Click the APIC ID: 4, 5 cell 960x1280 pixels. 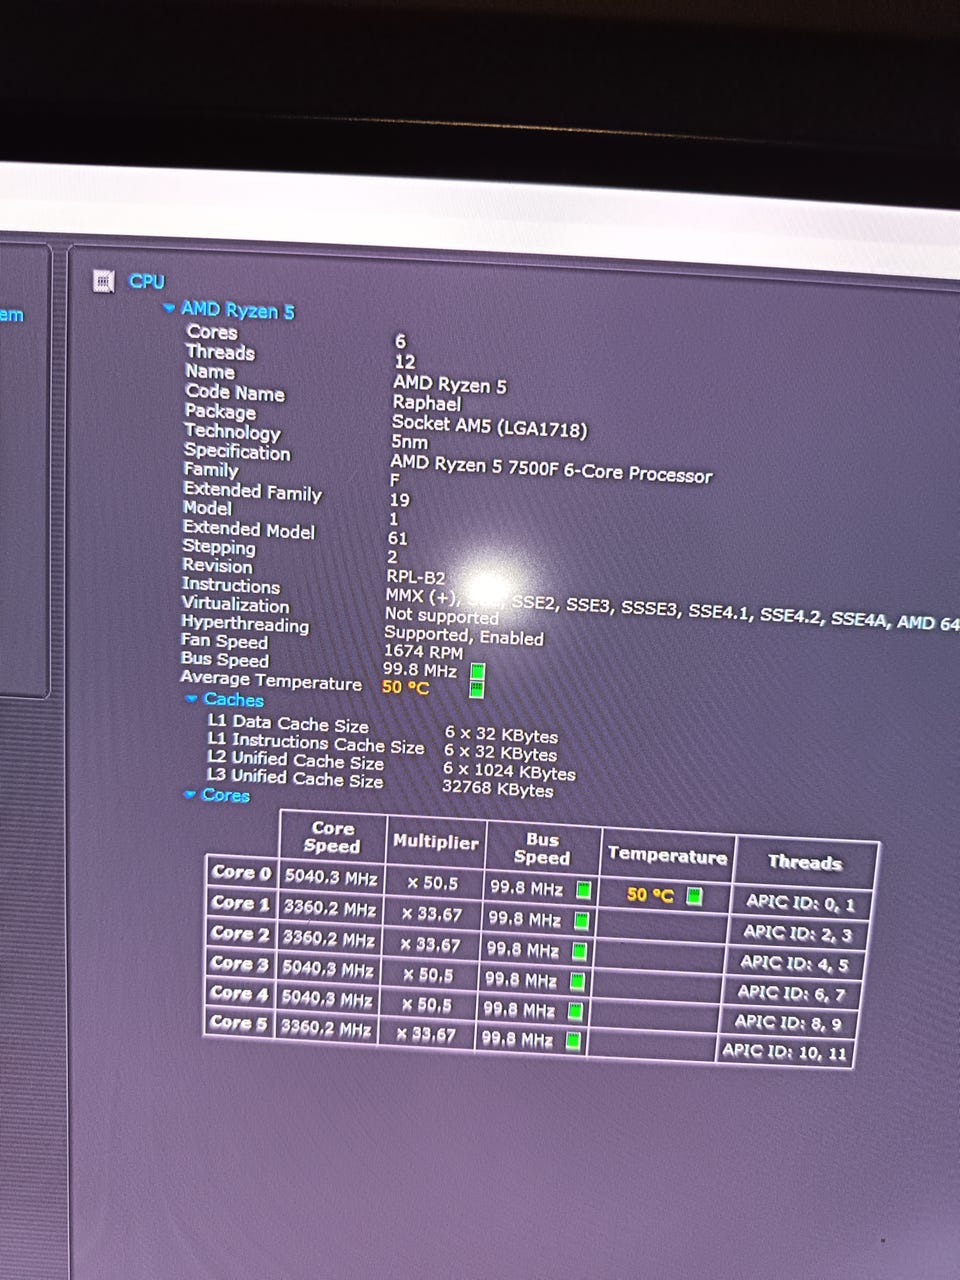tap(795, 963)
